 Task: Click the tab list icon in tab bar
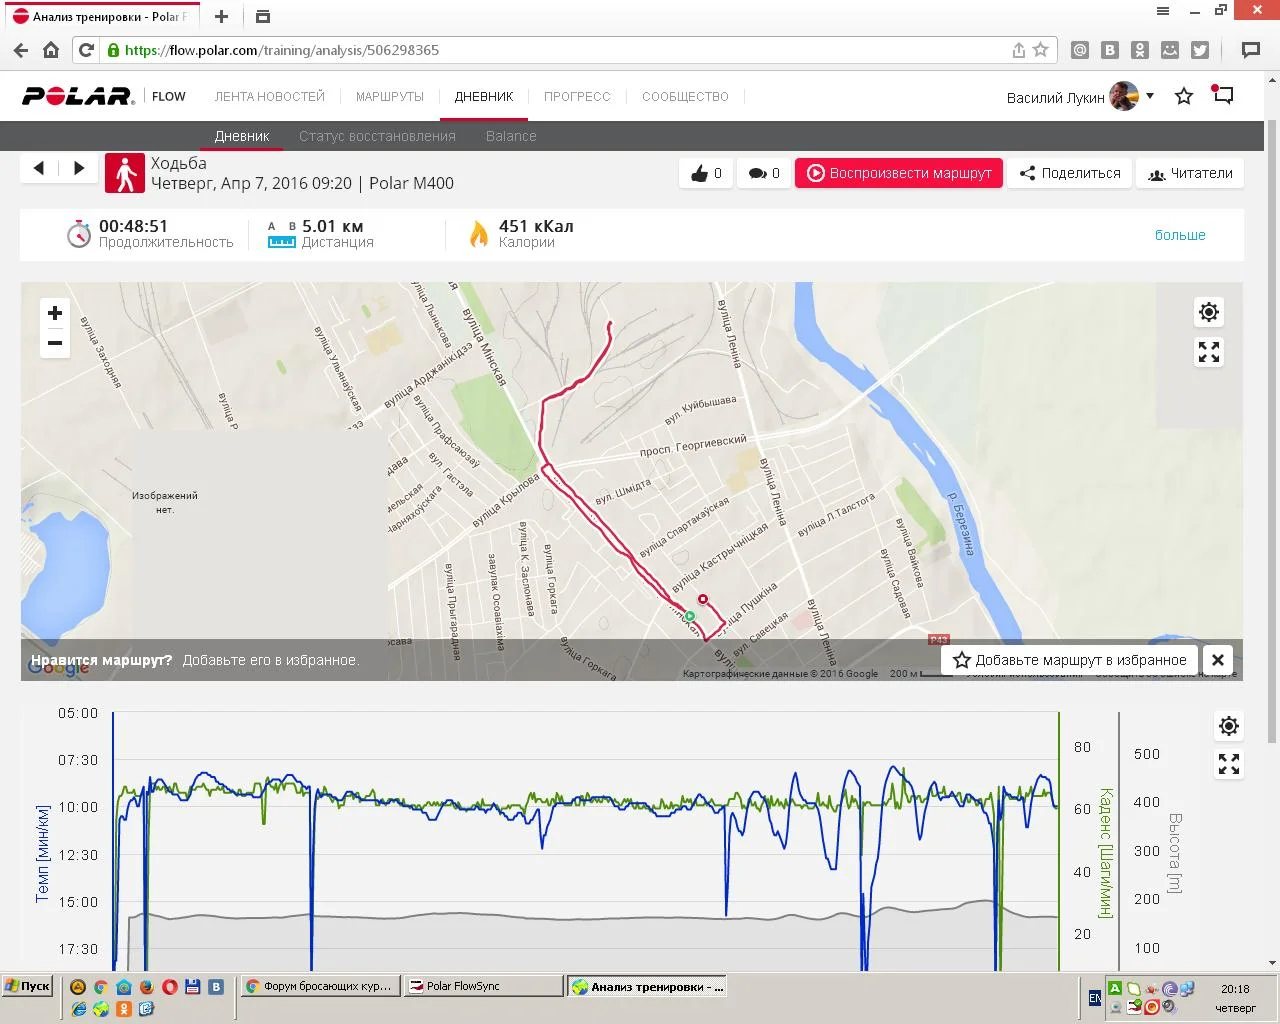click(x=263, y=16)
